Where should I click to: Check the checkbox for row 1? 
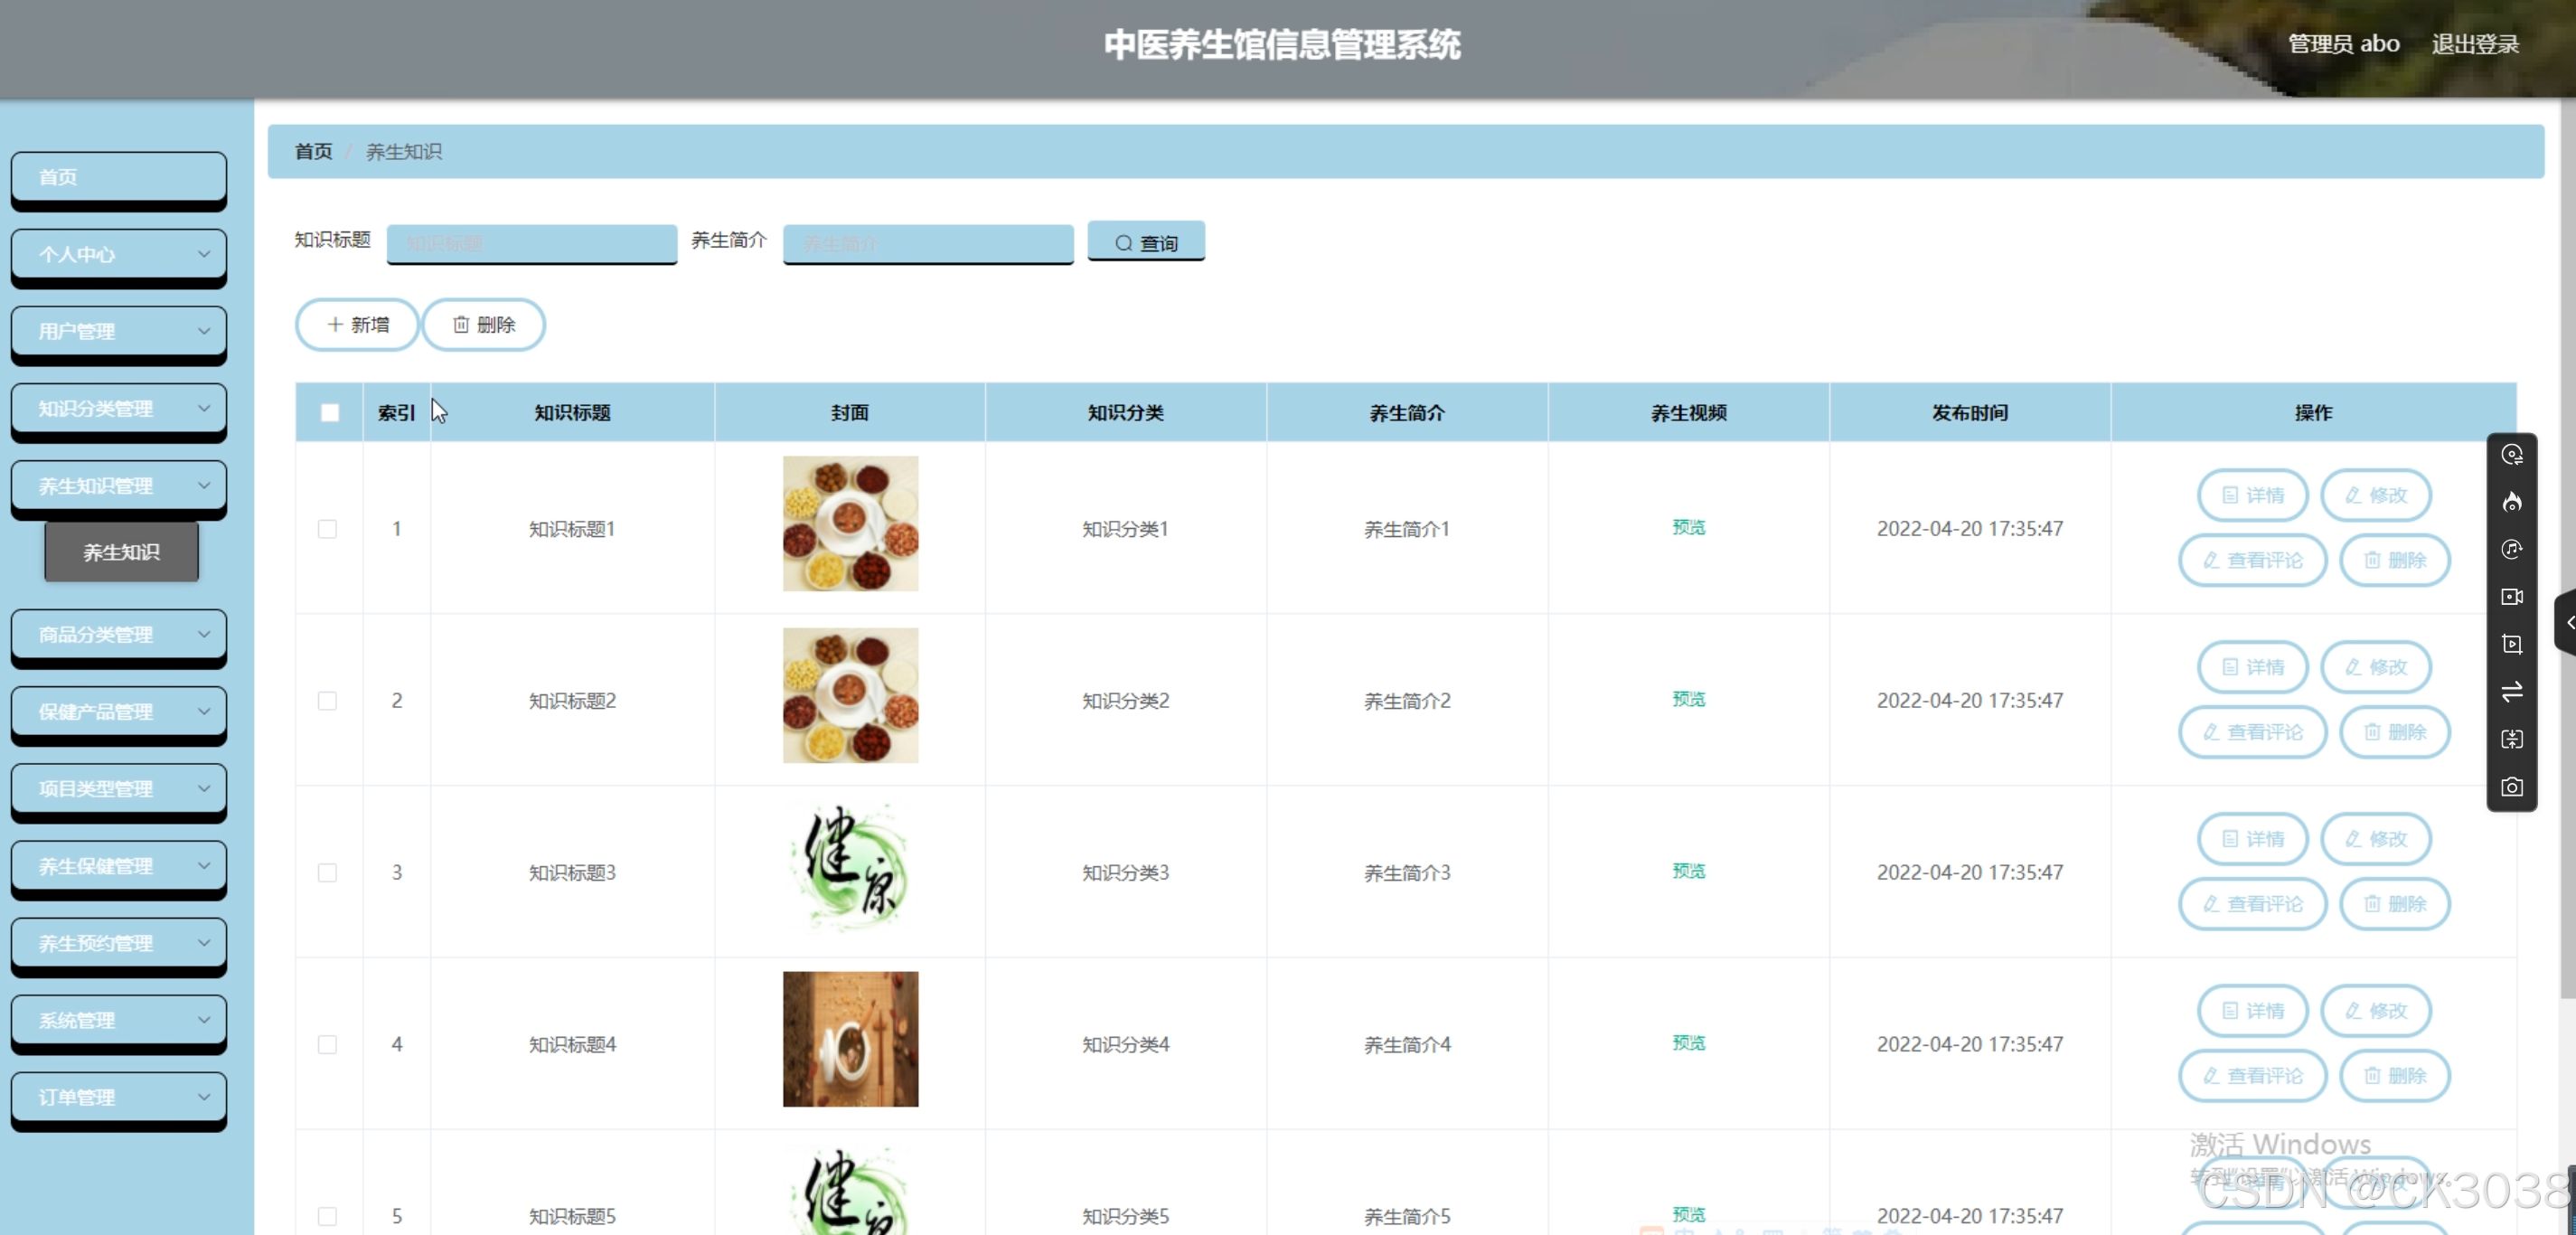tap(327, 529)
